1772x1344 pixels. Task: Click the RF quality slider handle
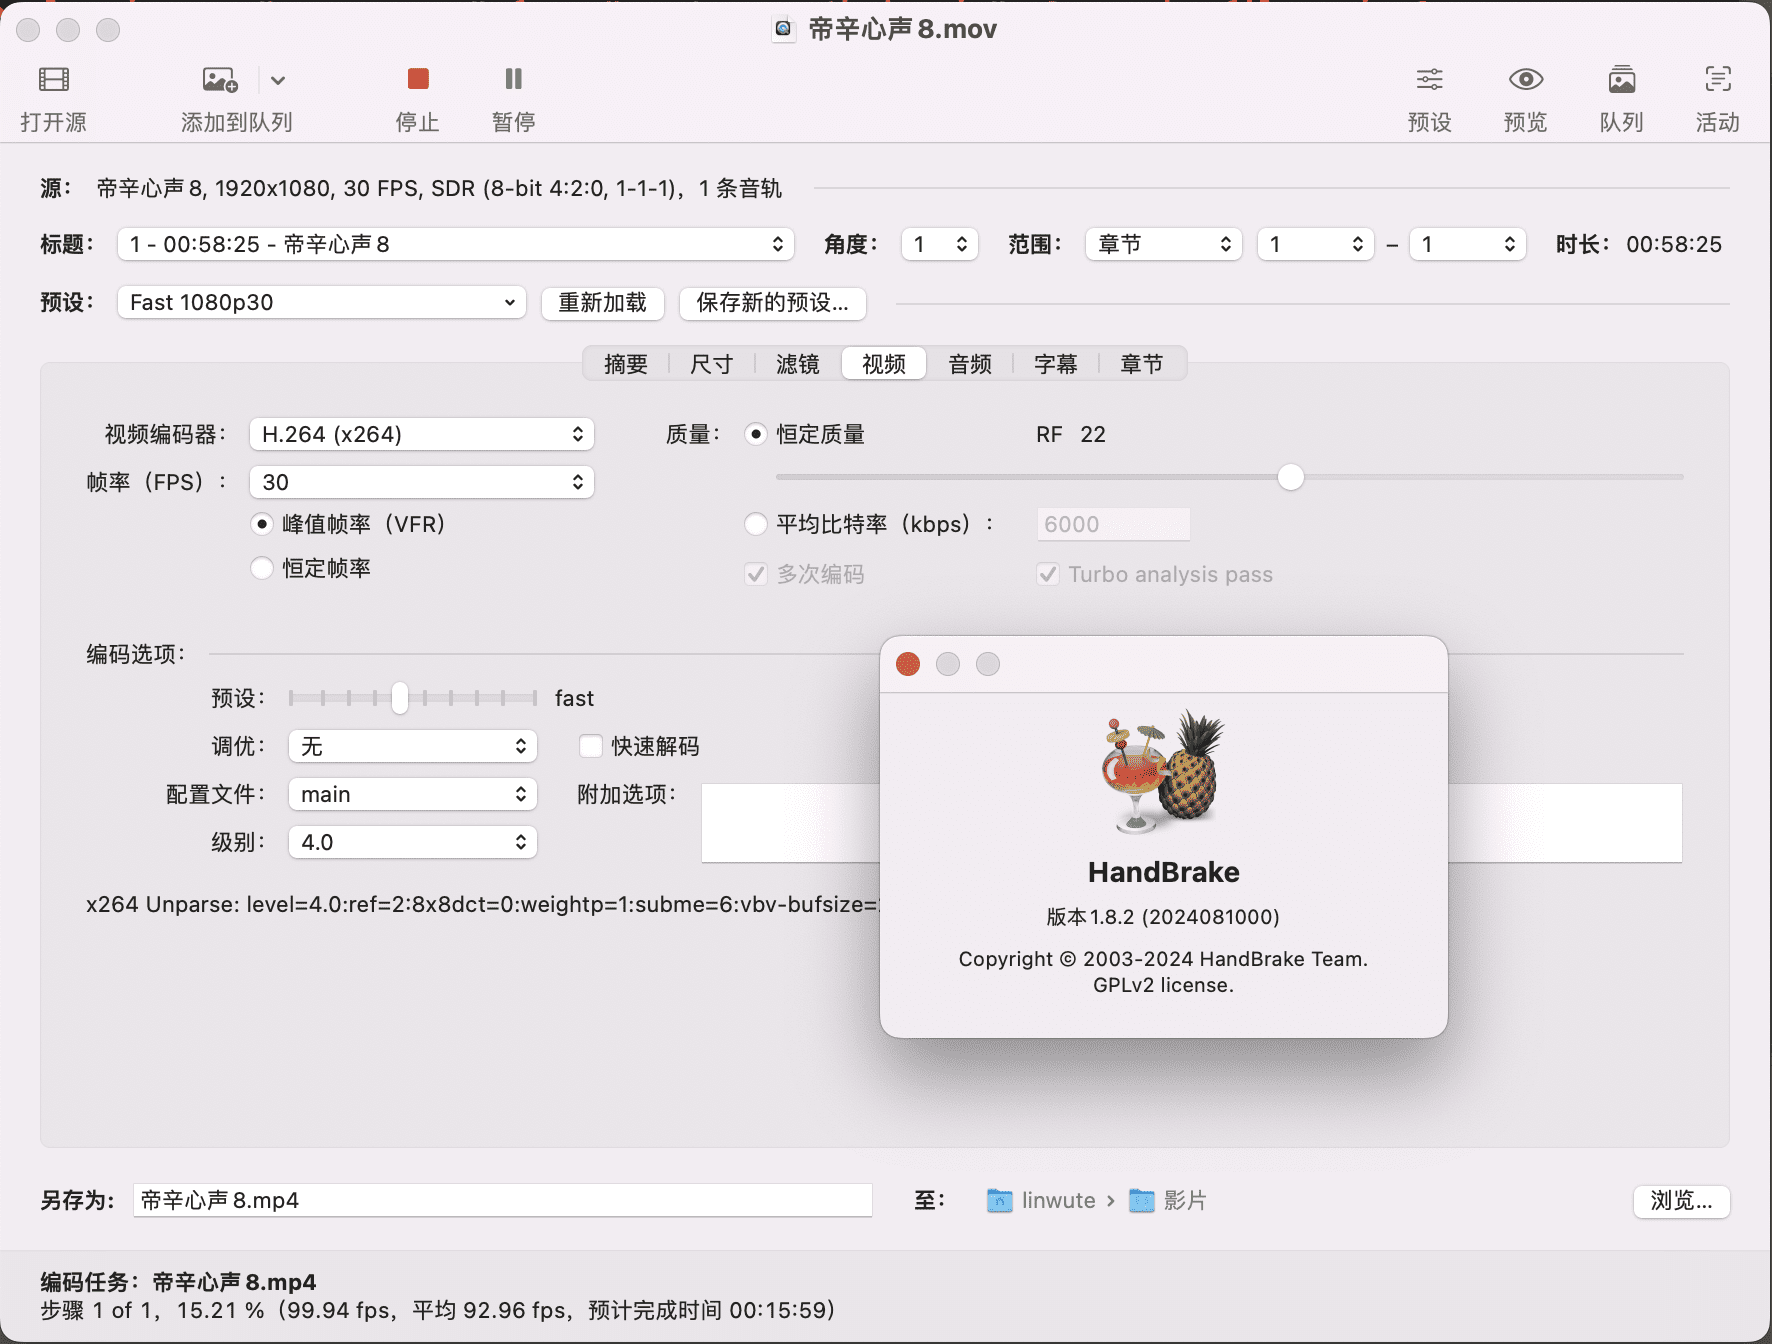pos(1291,477)
